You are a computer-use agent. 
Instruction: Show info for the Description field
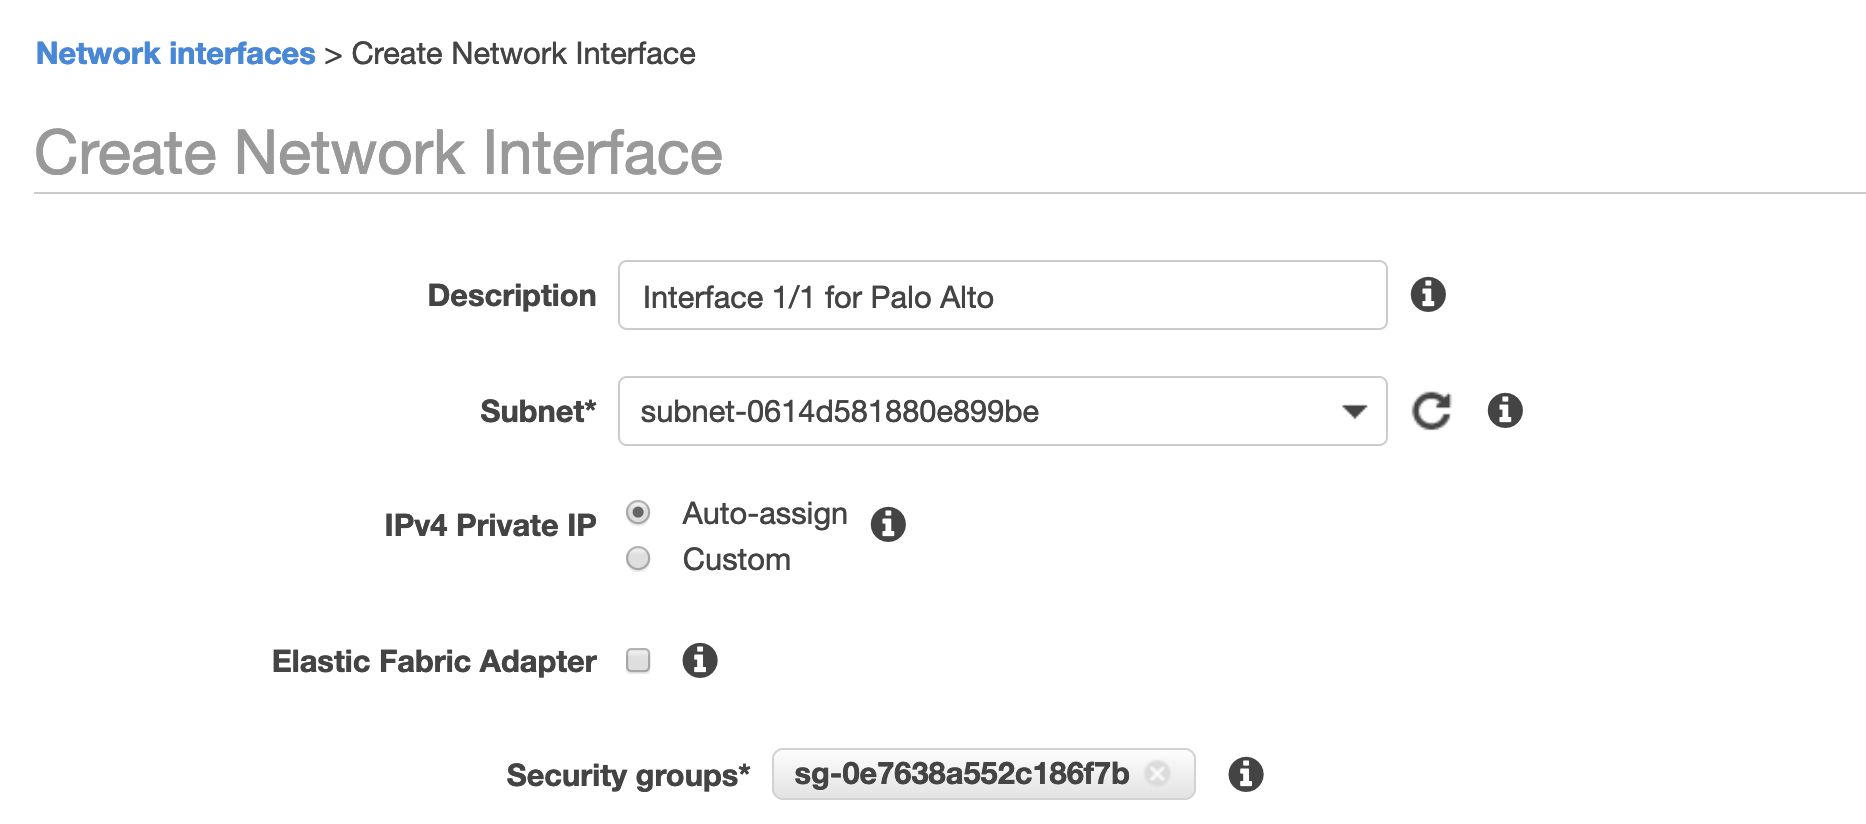point(1427,295)
